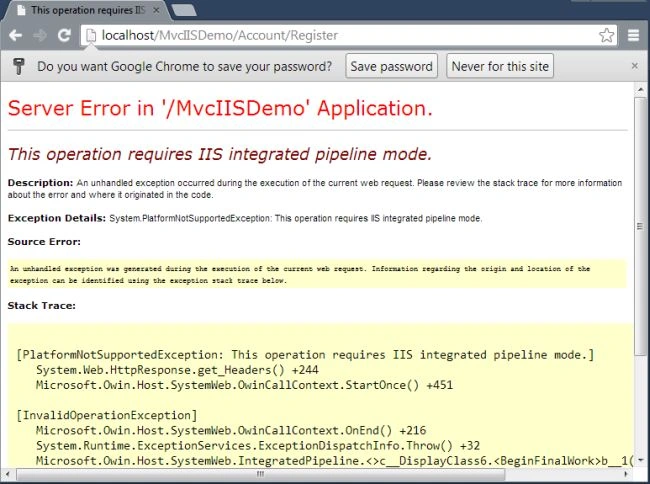The image size is (650, 484).
Task: Open the Chrome hamburger menu
Action: pyautogui.click(x=633, y=35)
